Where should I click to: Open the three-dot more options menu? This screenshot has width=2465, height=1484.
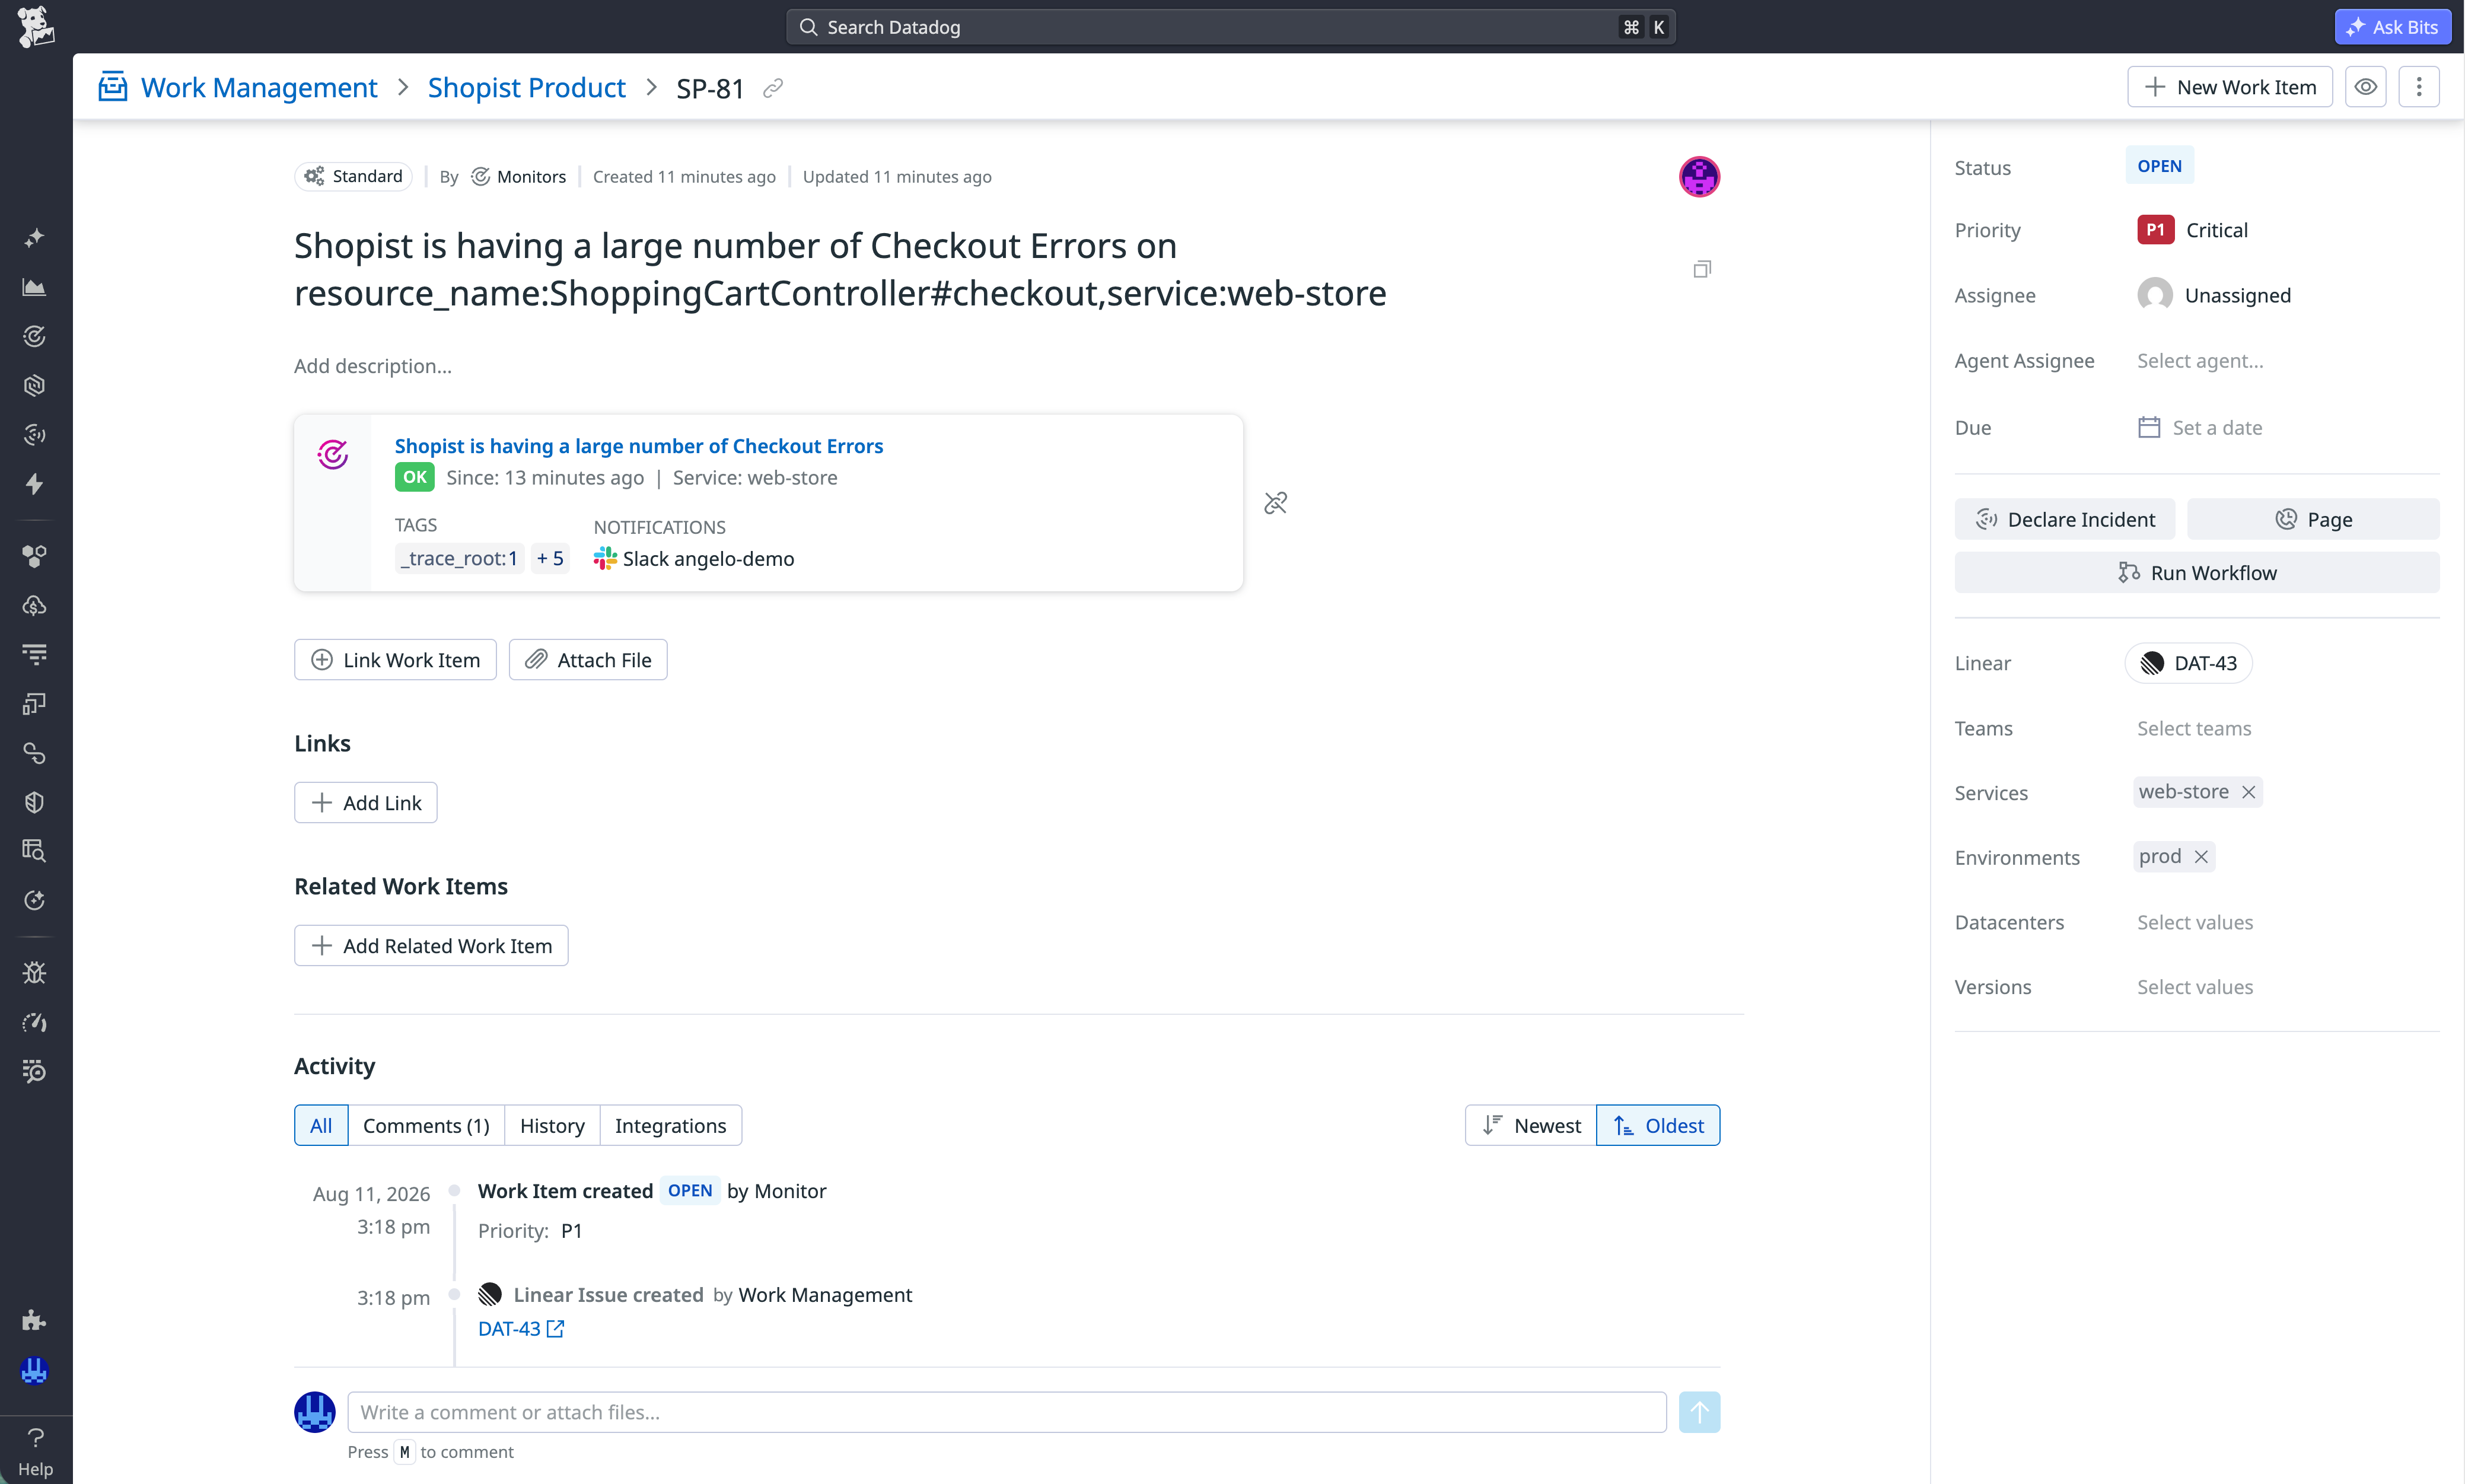2419,87
